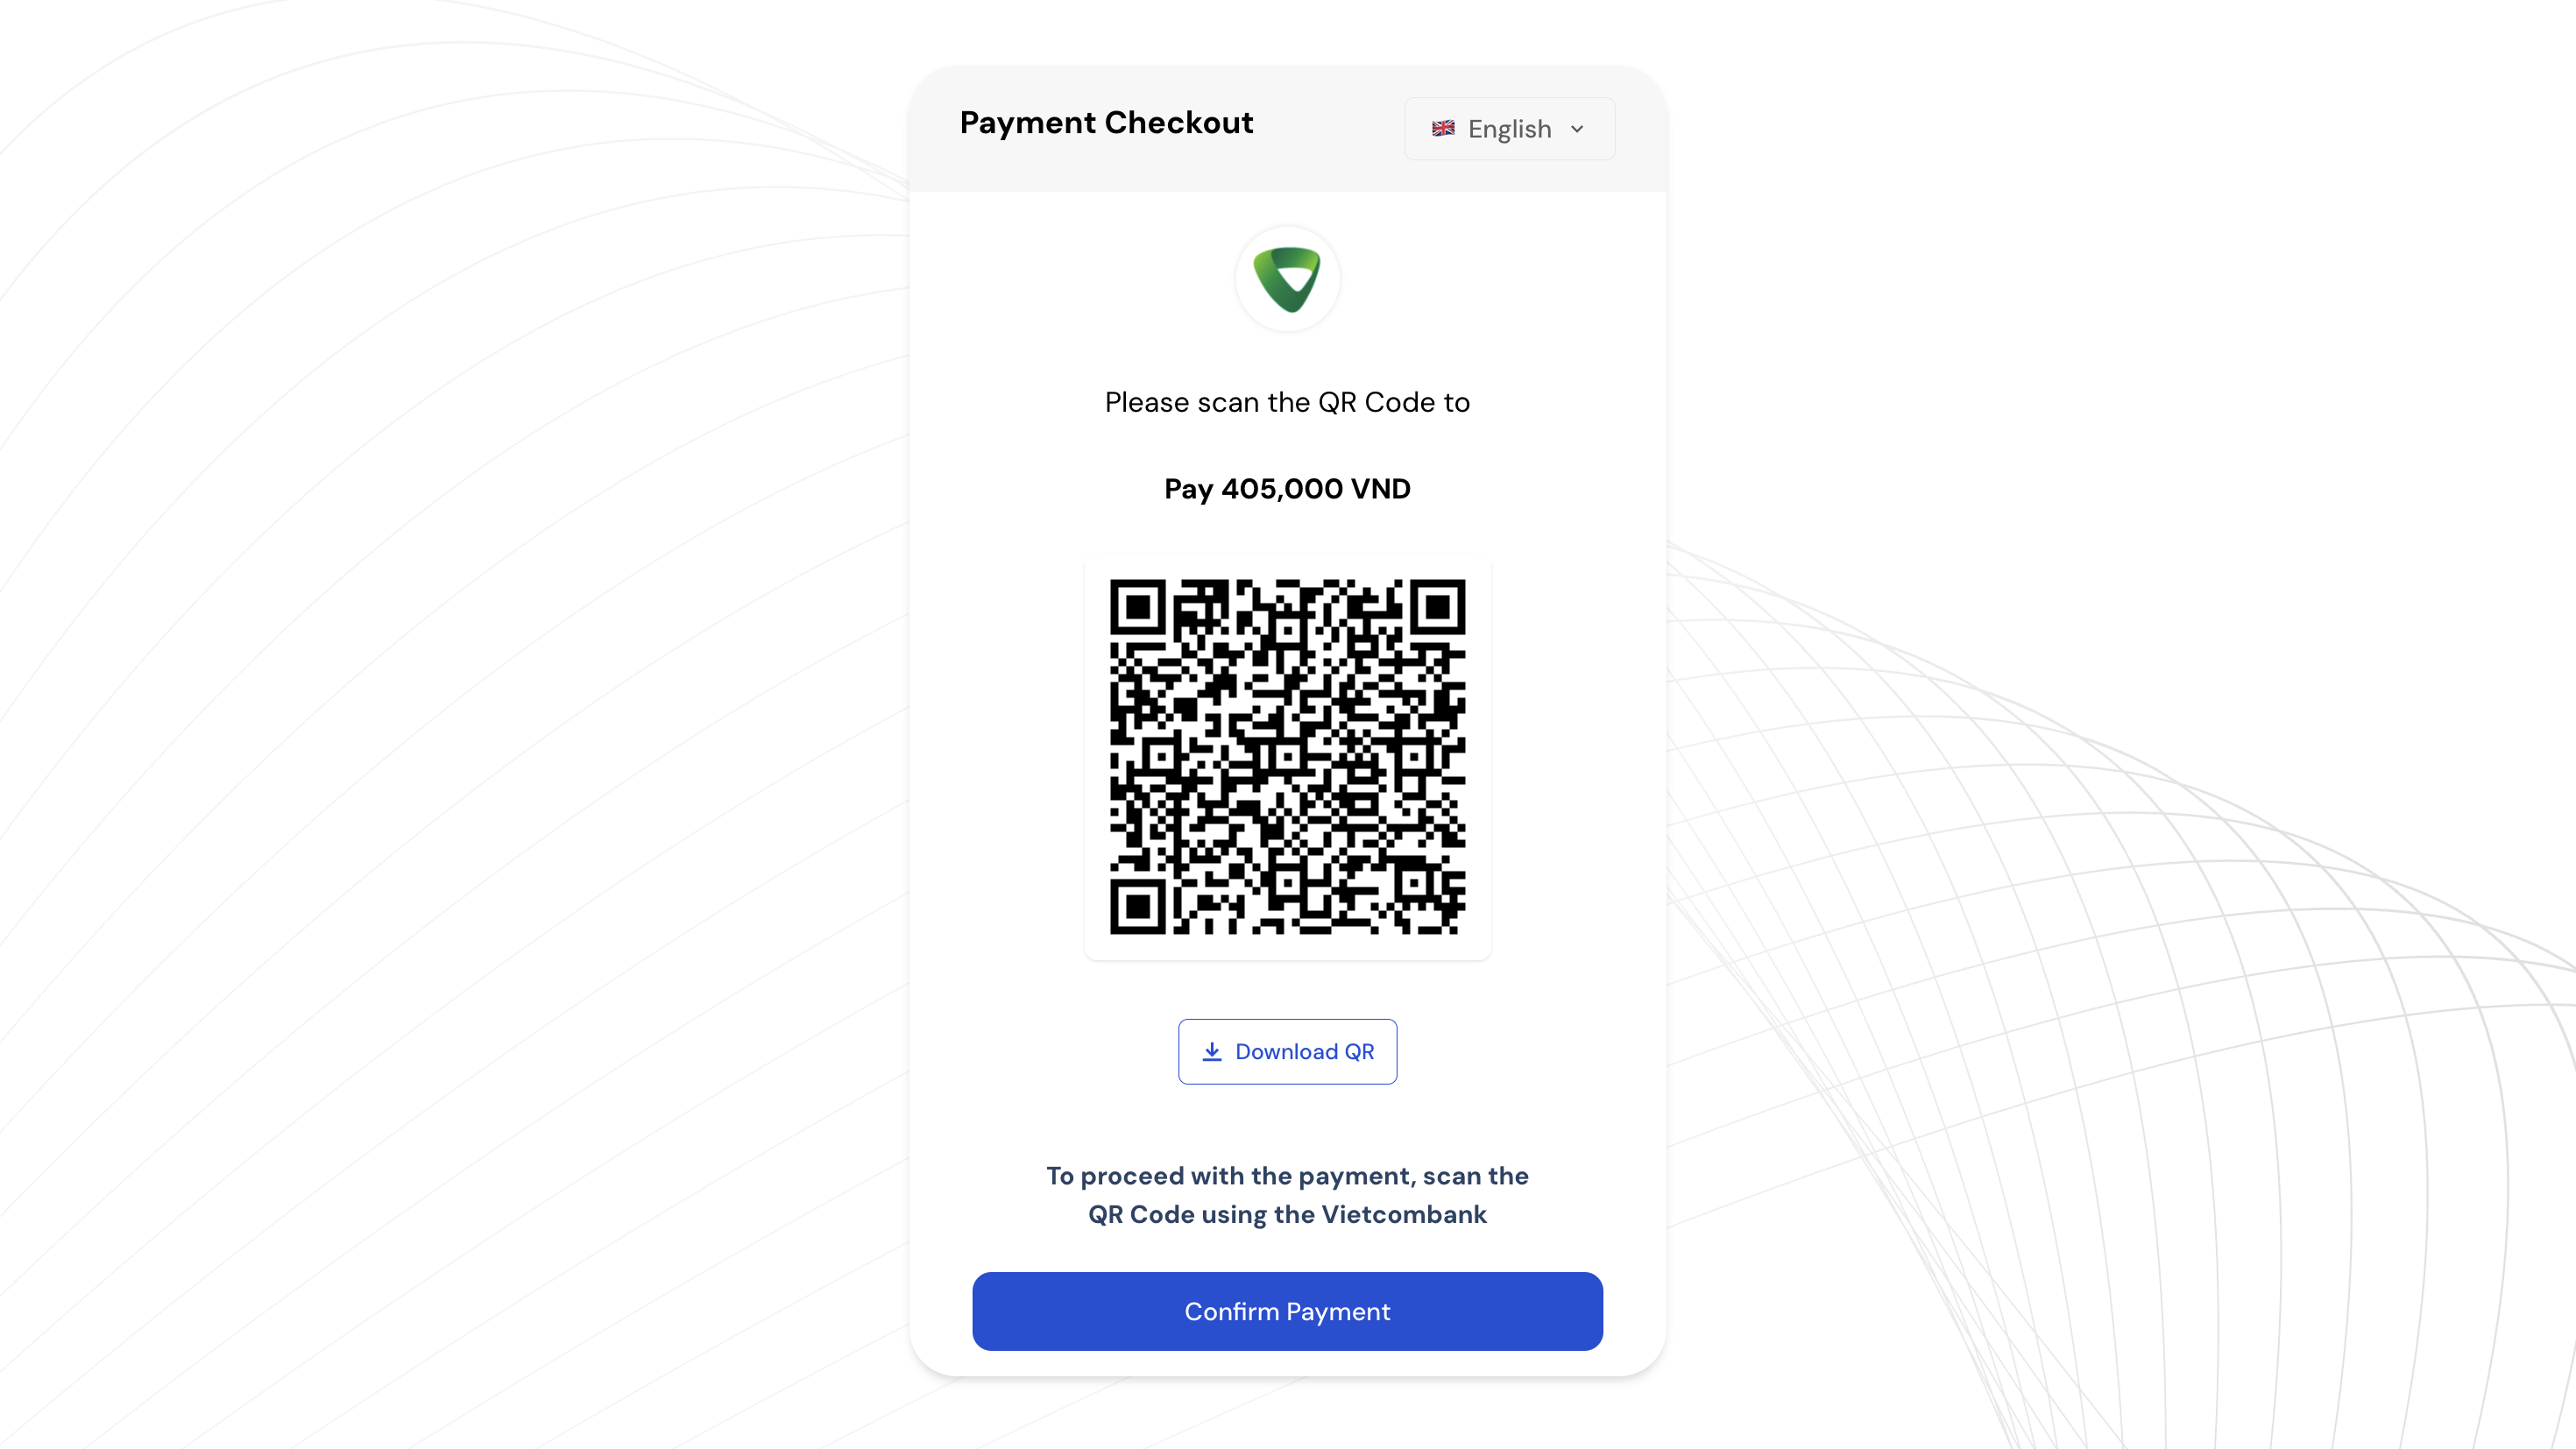Click the QR code's bottom-left finder square
Image resolution: width=2576 pixels, height=1449 pixels.
[1138, 906]
